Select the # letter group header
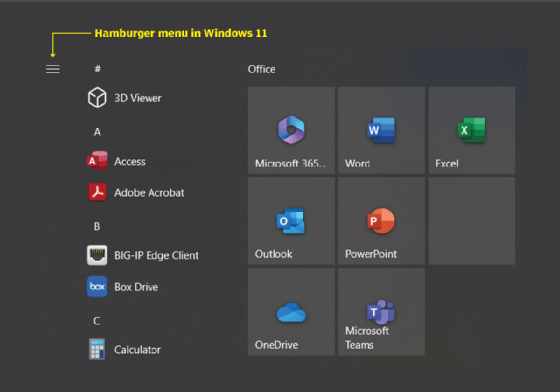560x392 pixels. click(97, 69)
